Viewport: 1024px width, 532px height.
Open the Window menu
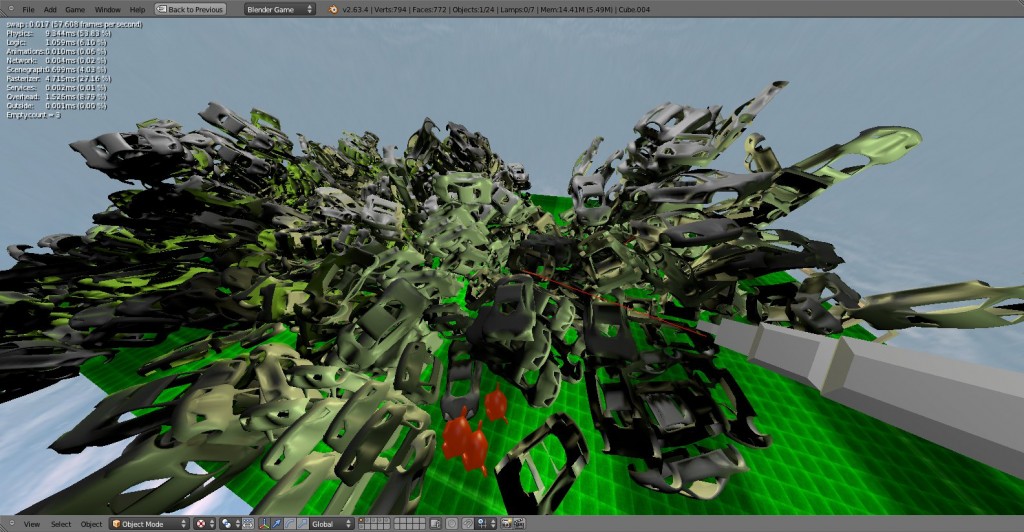108,9
